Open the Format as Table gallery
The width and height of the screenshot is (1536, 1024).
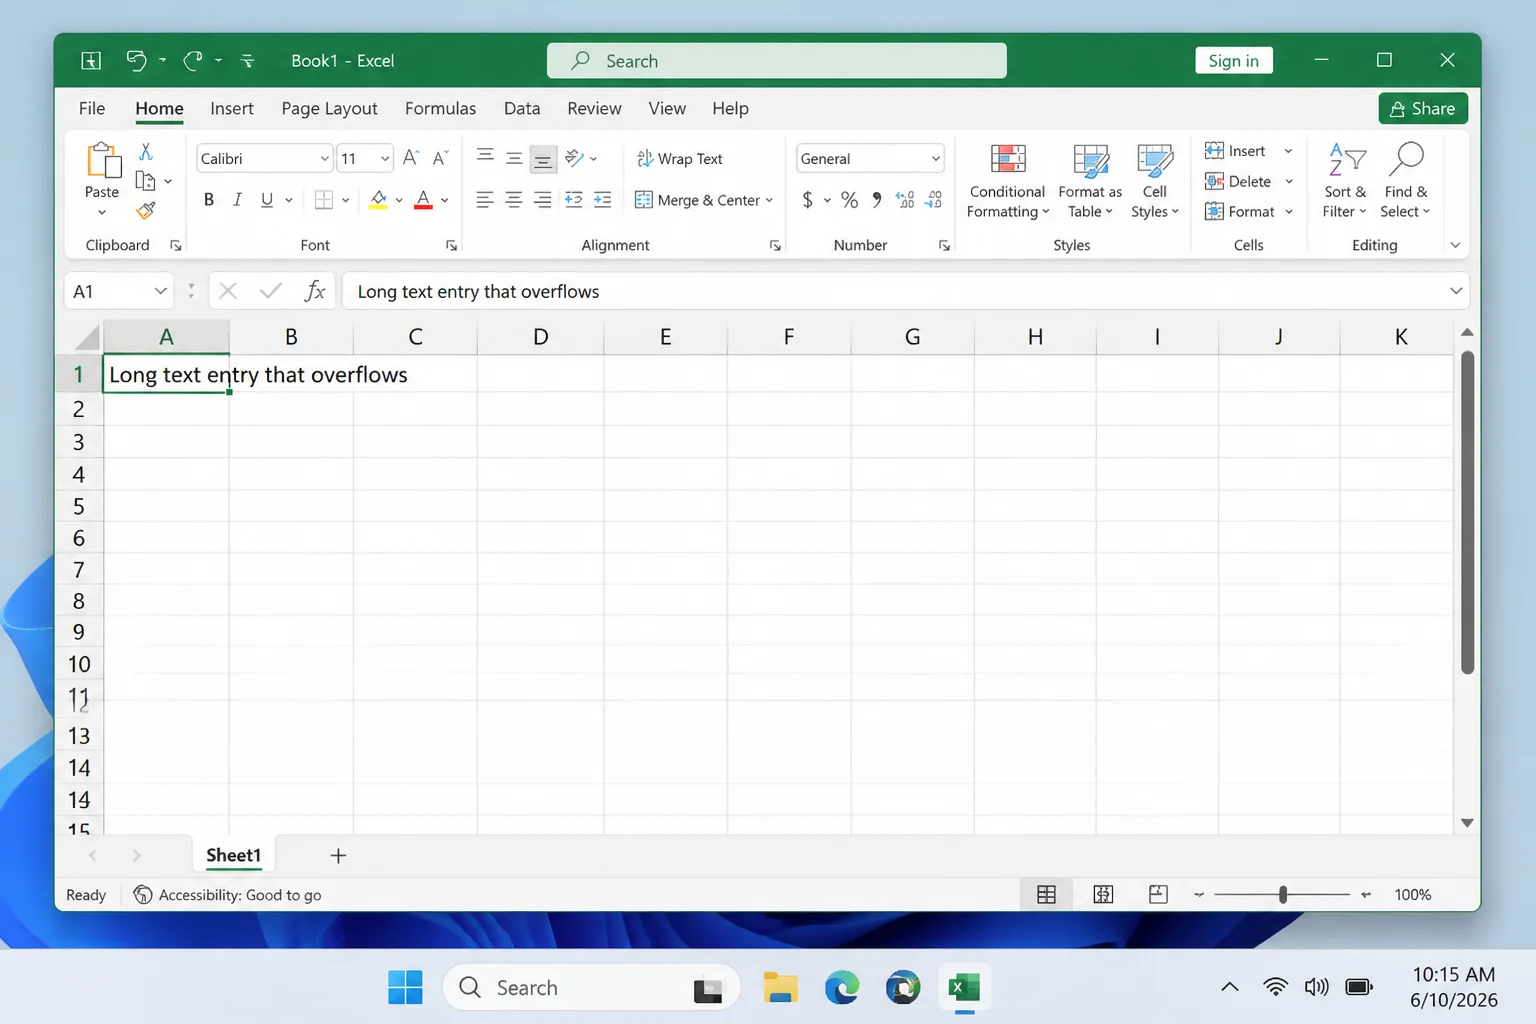pyautogui.click(x=1090, y=181)
